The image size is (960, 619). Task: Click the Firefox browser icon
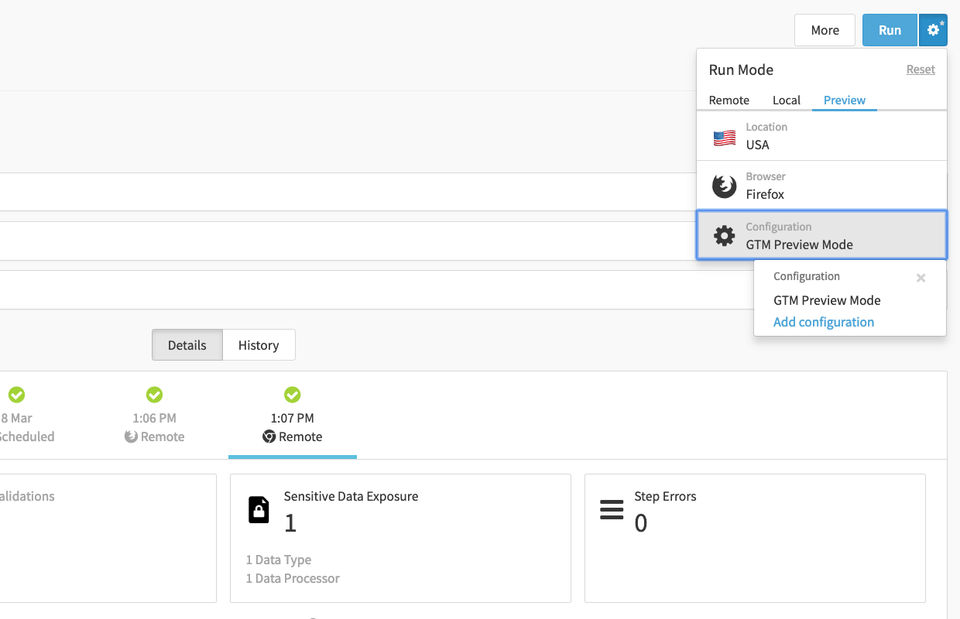[x=724, y=186]
